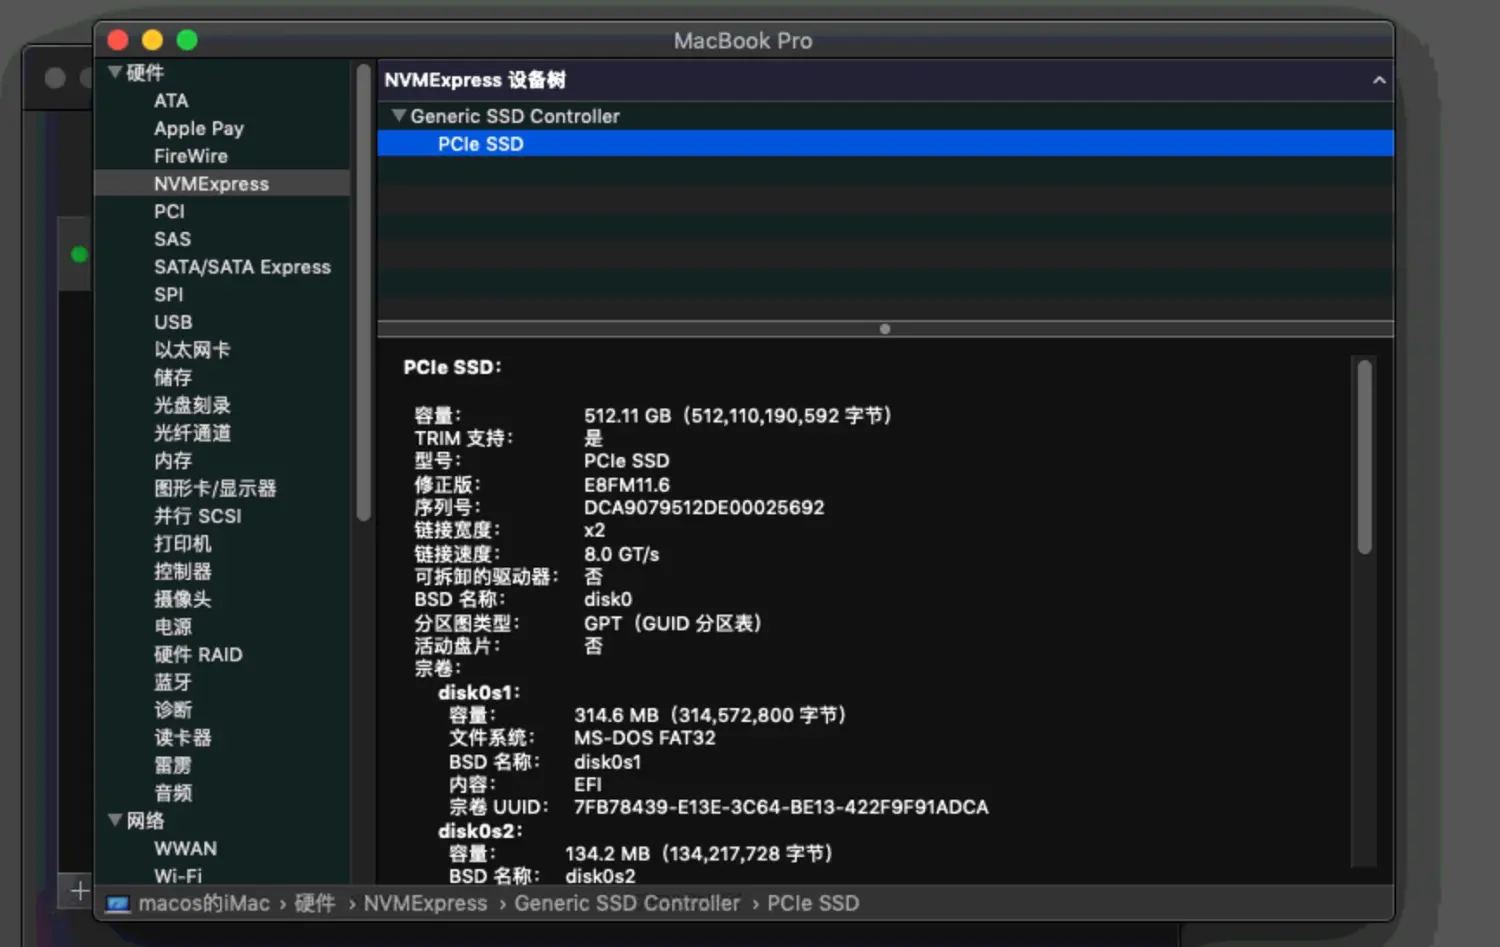Select 光盘刻录 in the sidebar
This screenshot has width=1500, height=947.
(192, 405)
